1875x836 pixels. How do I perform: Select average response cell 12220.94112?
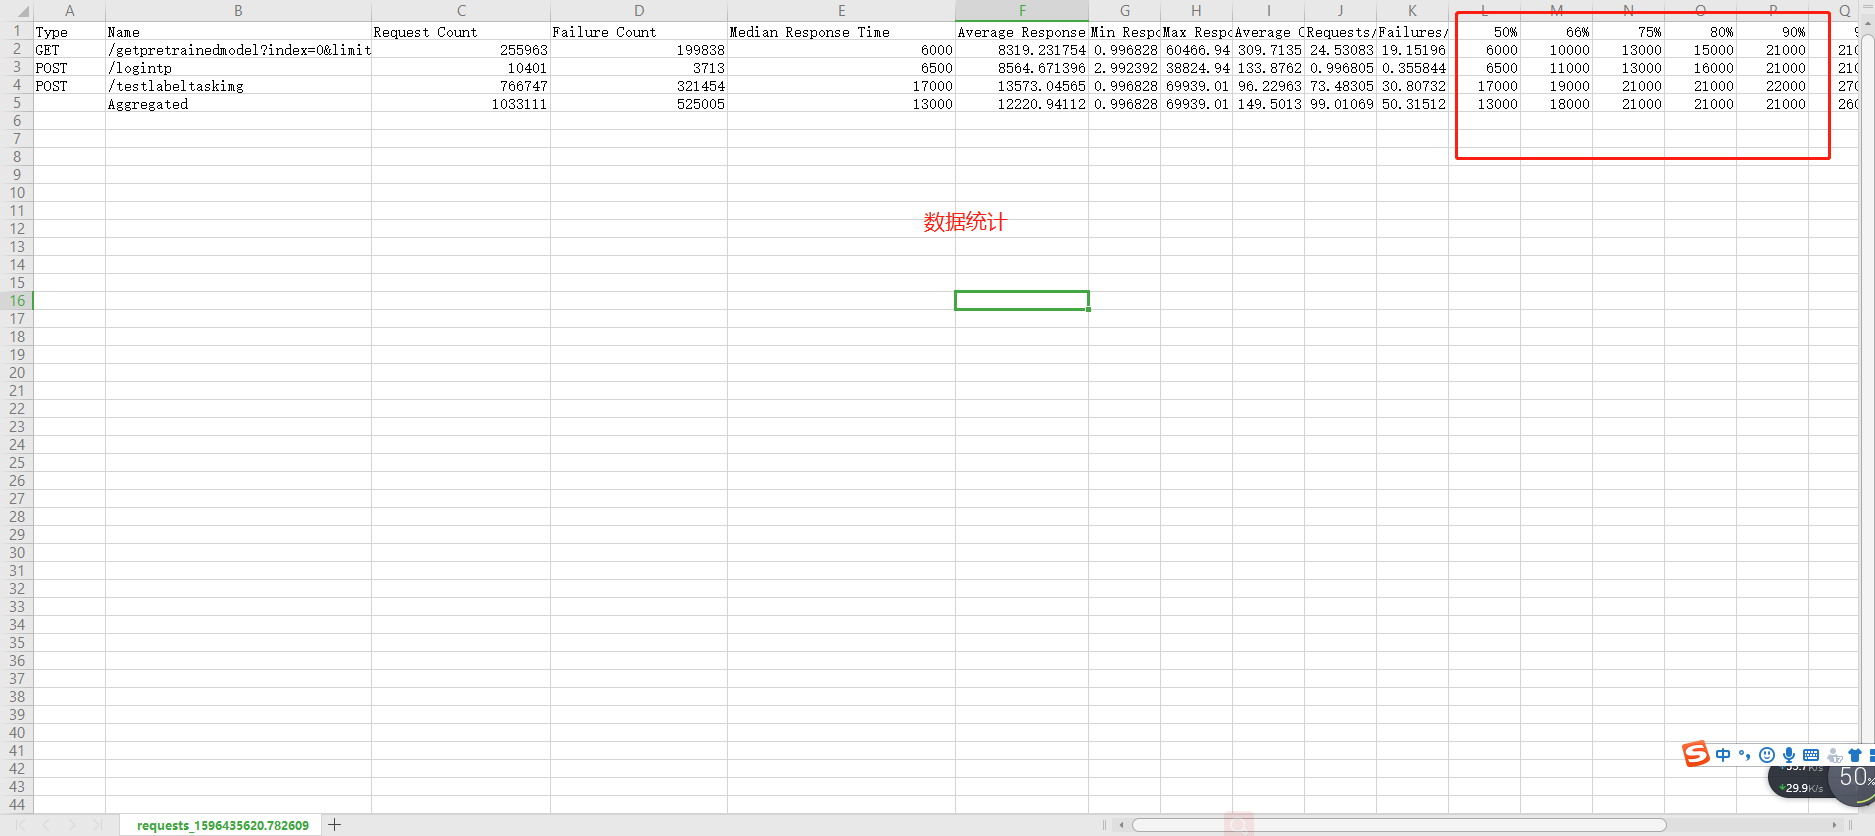(x=1022, y=104)
